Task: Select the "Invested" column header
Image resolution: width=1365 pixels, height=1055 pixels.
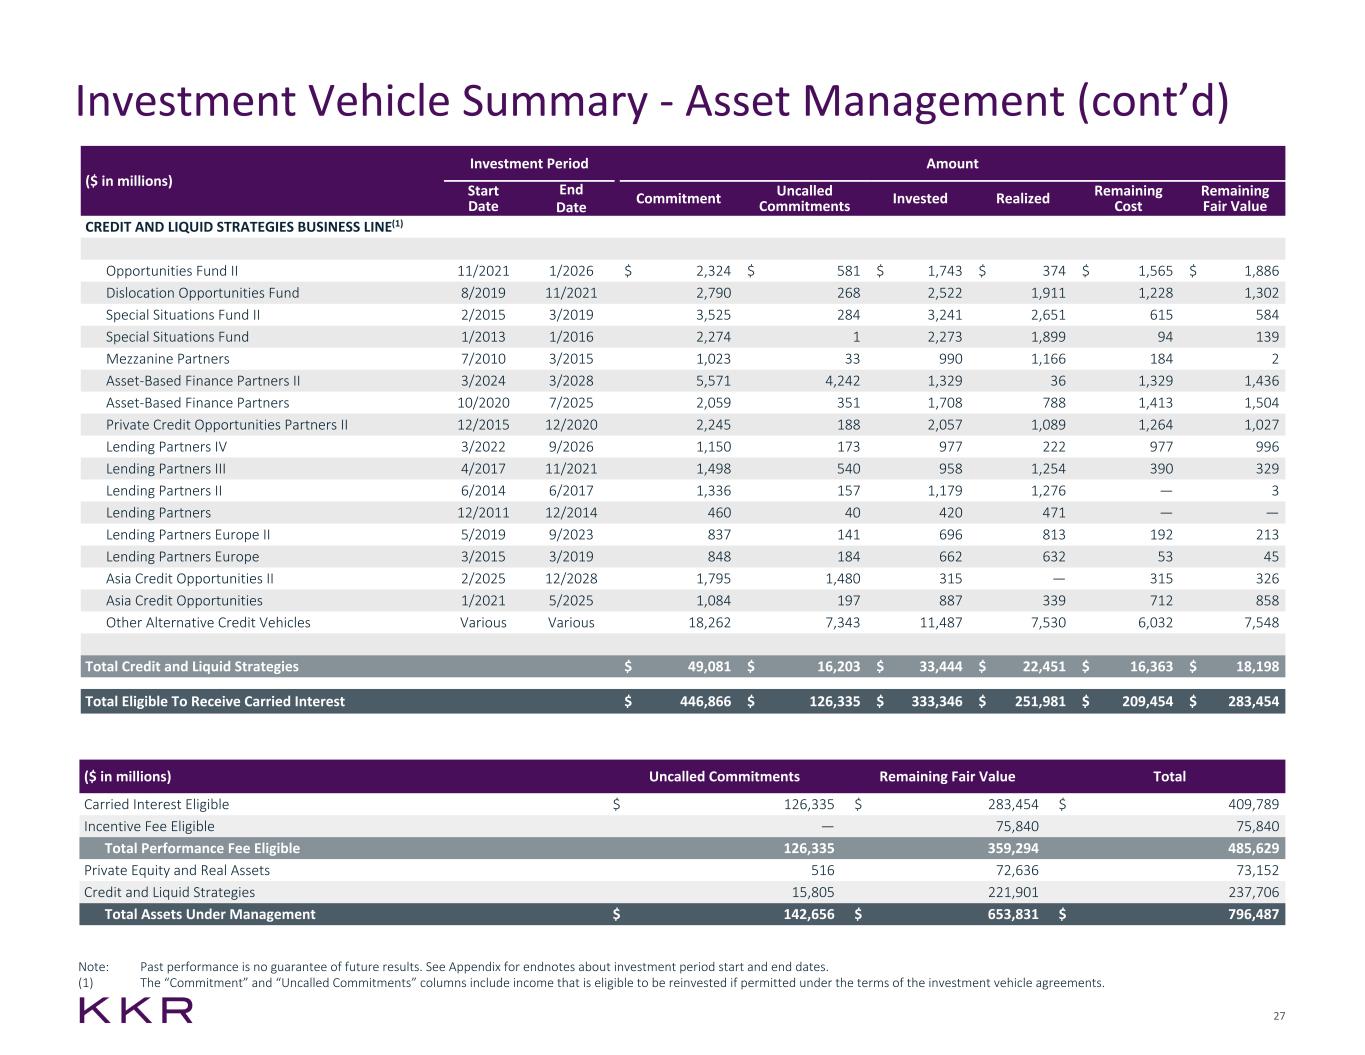Action: point(920,198)
